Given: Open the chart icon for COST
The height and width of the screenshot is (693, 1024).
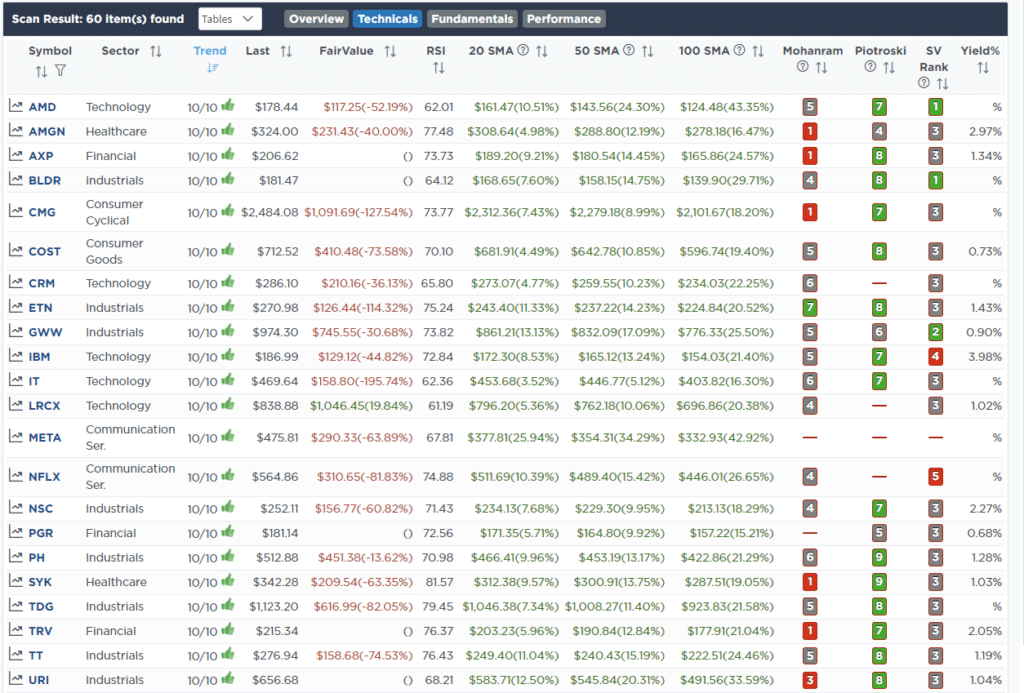Looking at the screenshot, I should (16, 250).
